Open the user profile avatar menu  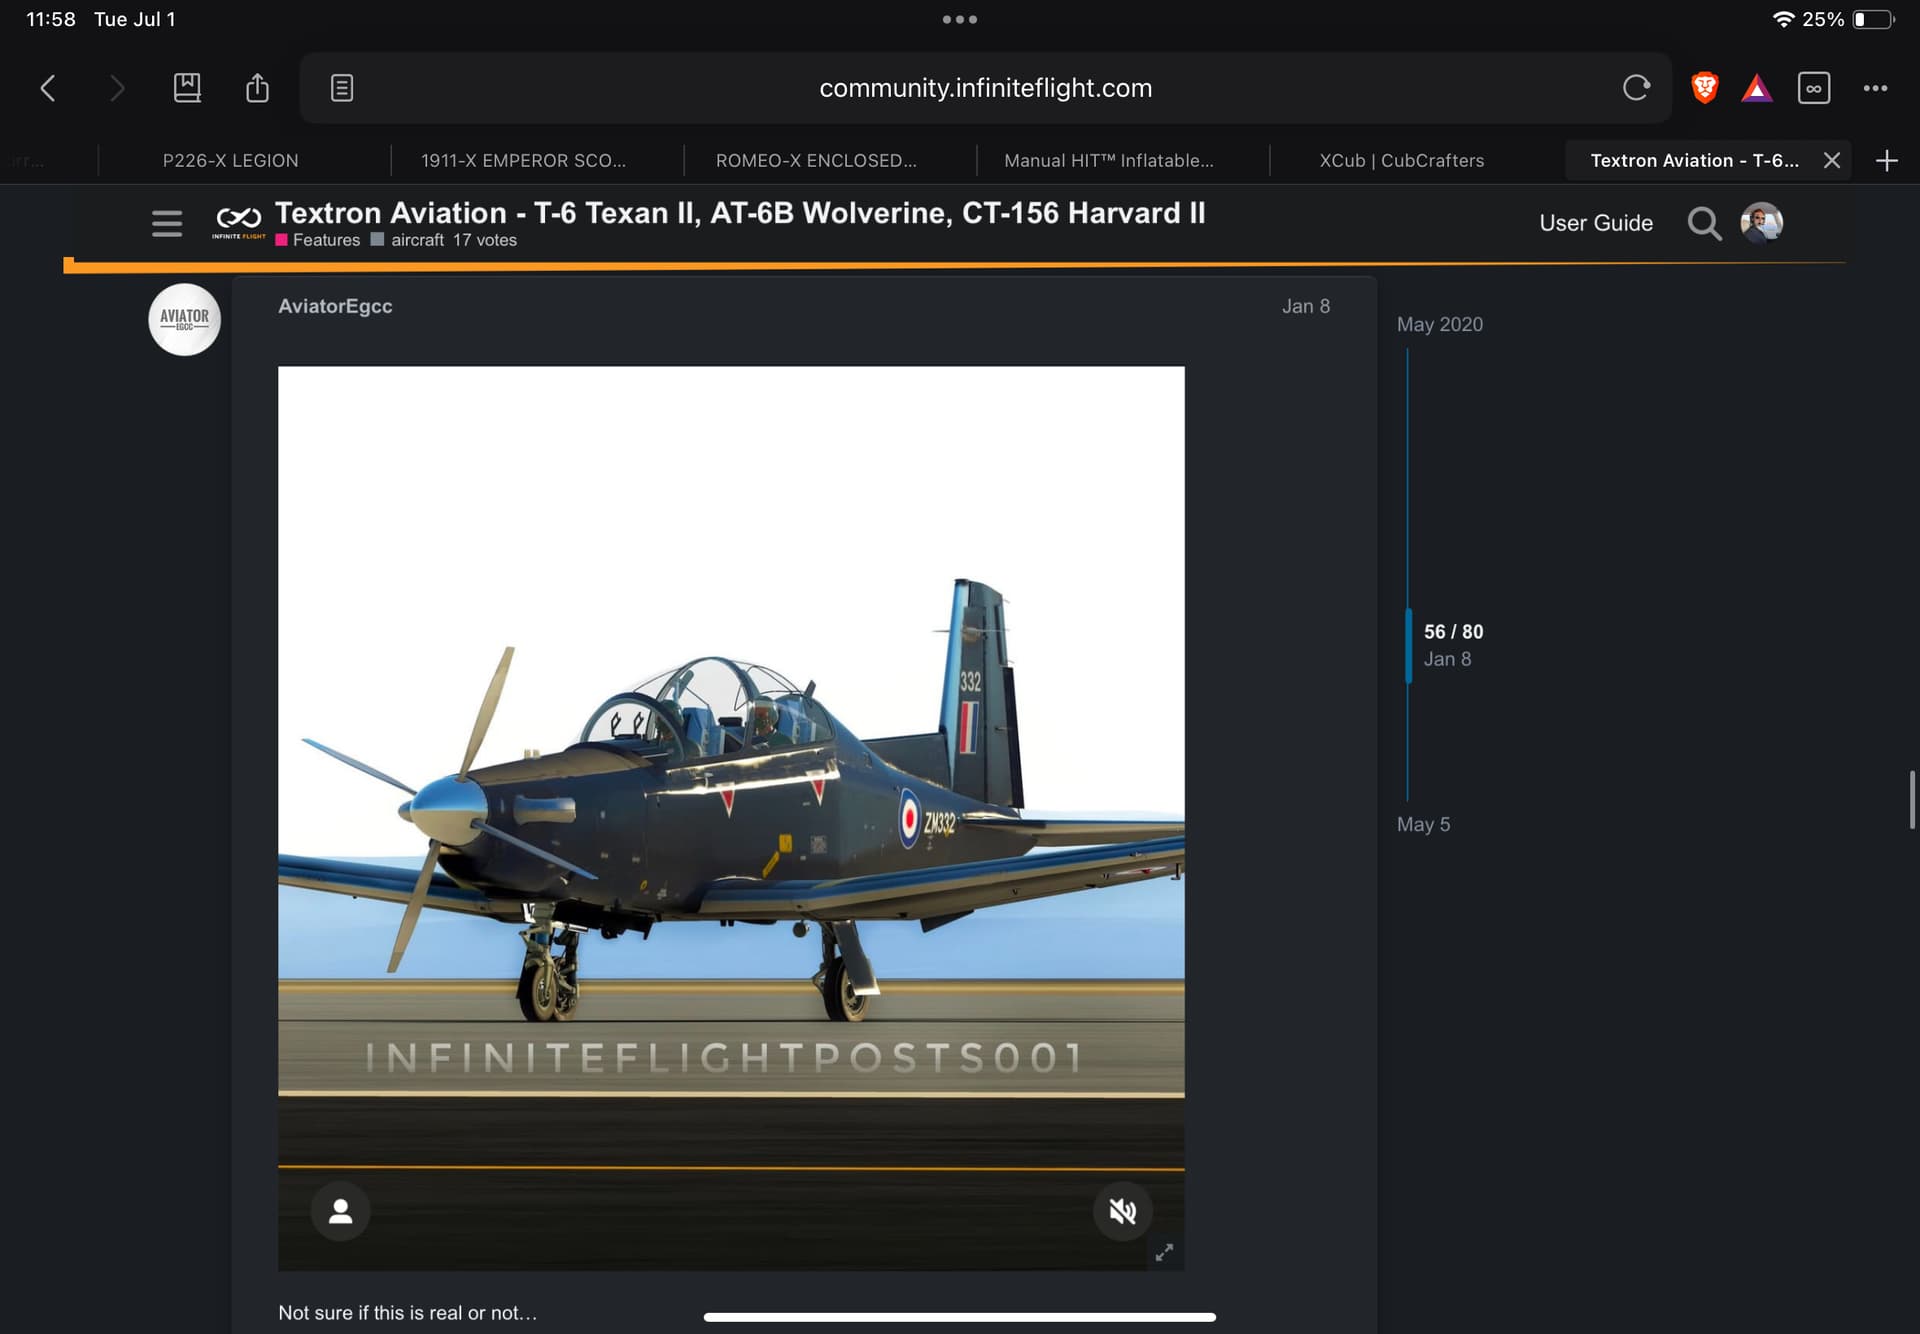coord(1762,222)
